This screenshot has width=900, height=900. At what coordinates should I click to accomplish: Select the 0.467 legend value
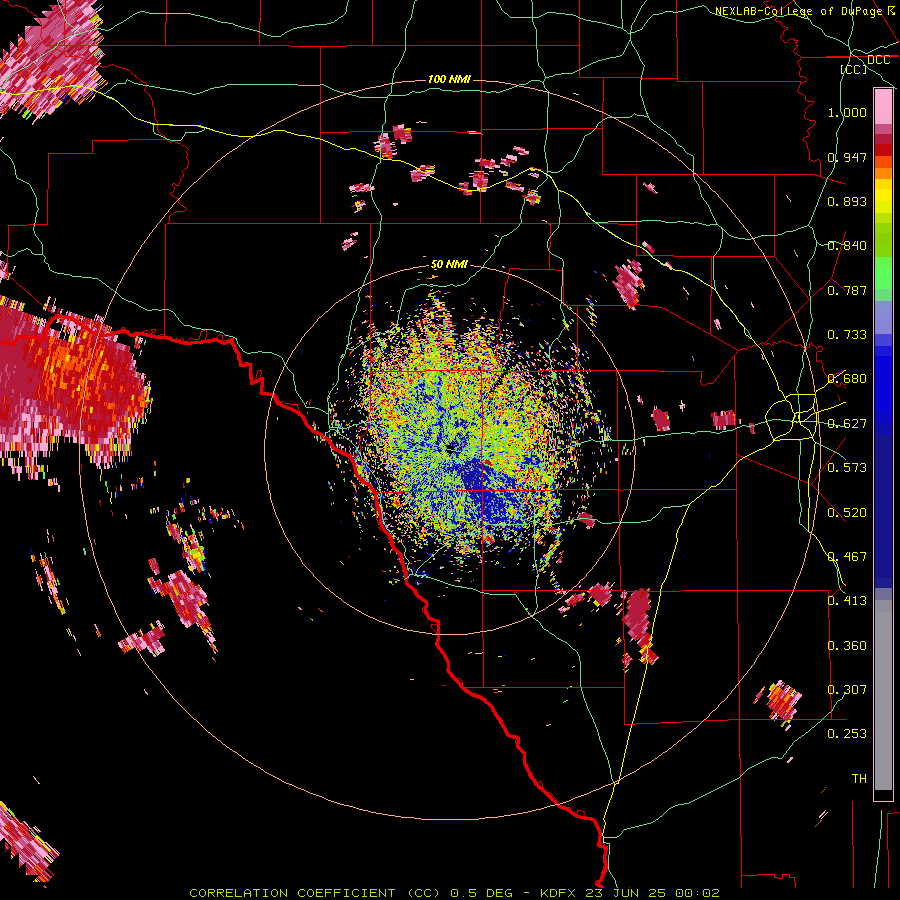(x=847, y=557)
